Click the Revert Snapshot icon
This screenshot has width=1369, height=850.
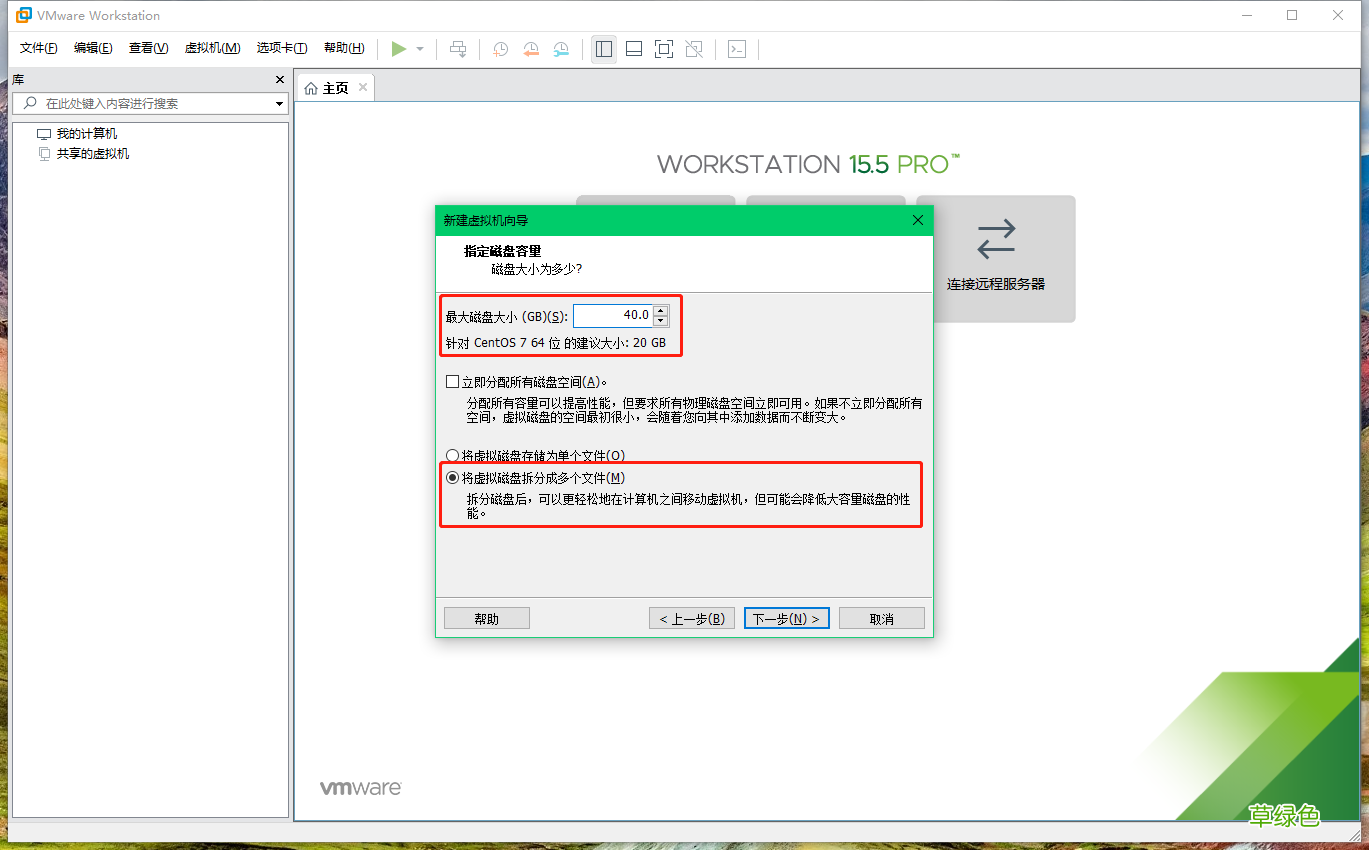pyautogui.click(x=531, y=48)
